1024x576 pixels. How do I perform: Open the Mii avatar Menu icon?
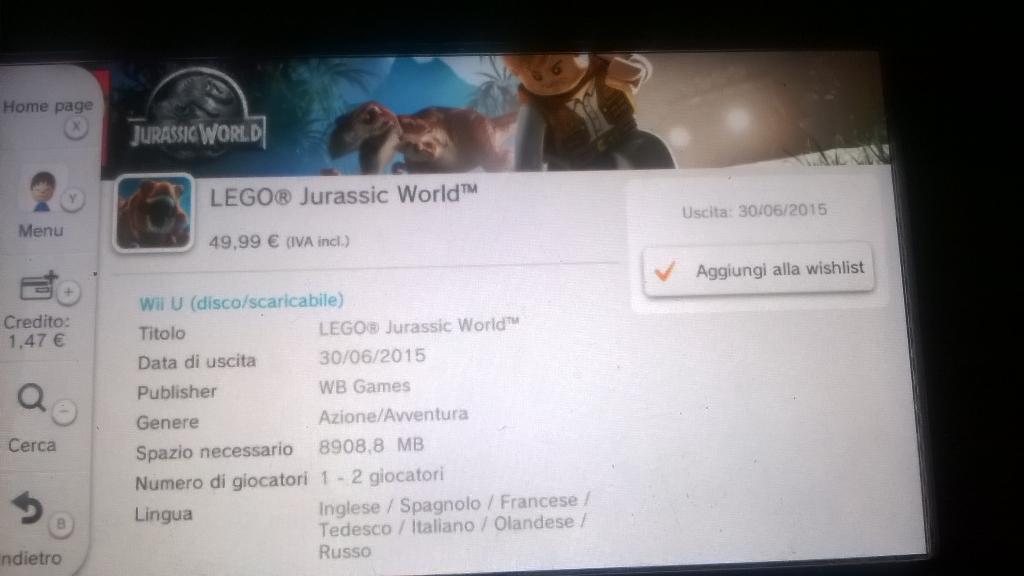click(42, 190)
